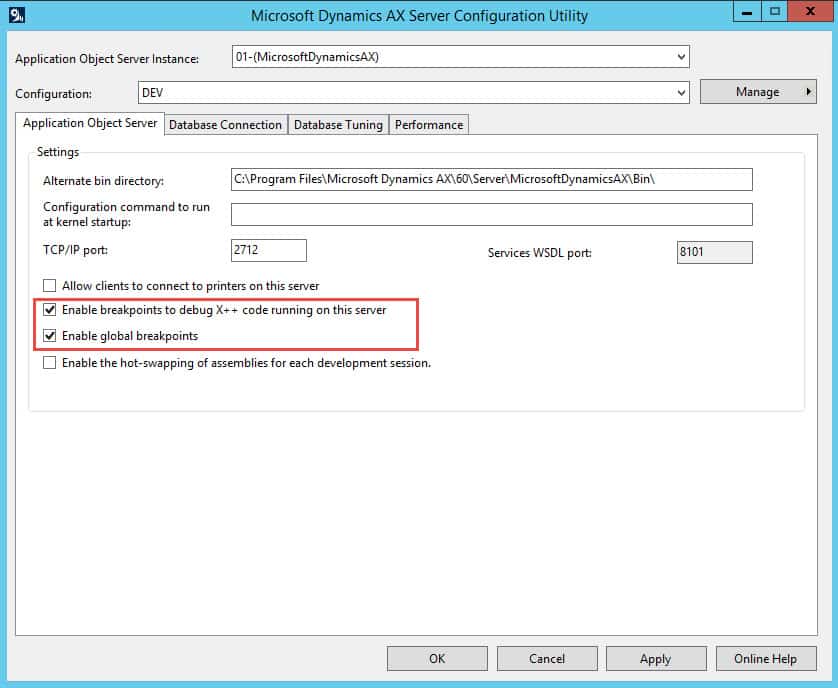Open Online Help
Viewport: 838px width, 688px height.
click(x=766, y=659)
